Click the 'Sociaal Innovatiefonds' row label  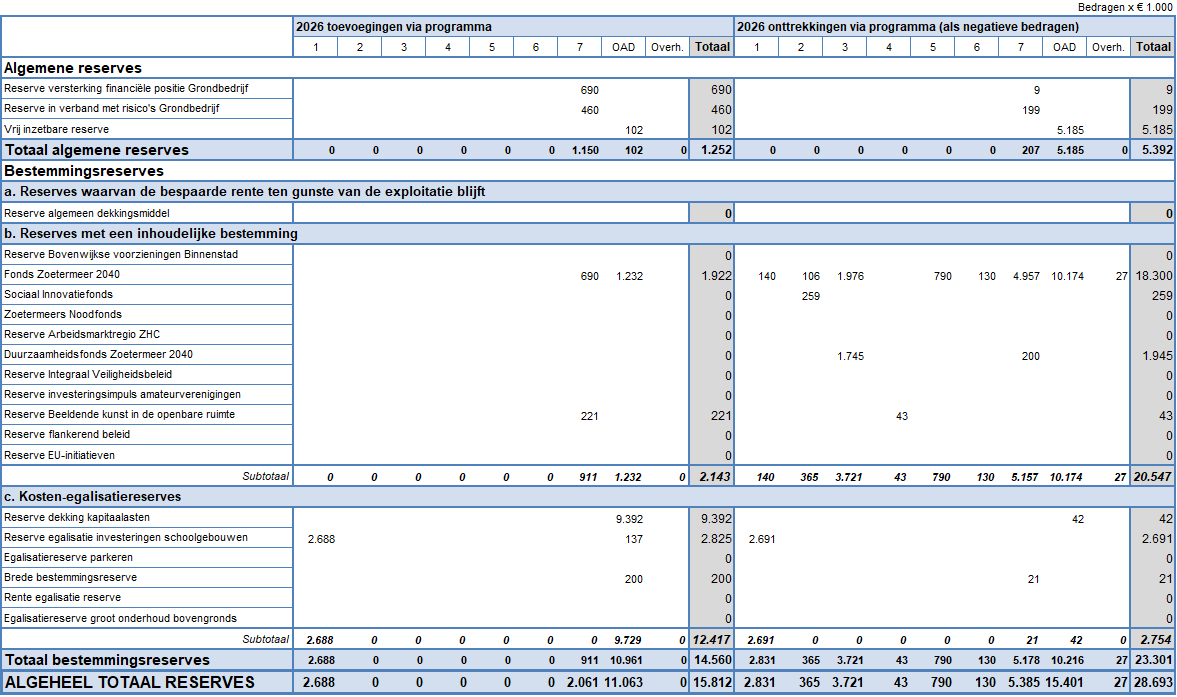point(58,294)
